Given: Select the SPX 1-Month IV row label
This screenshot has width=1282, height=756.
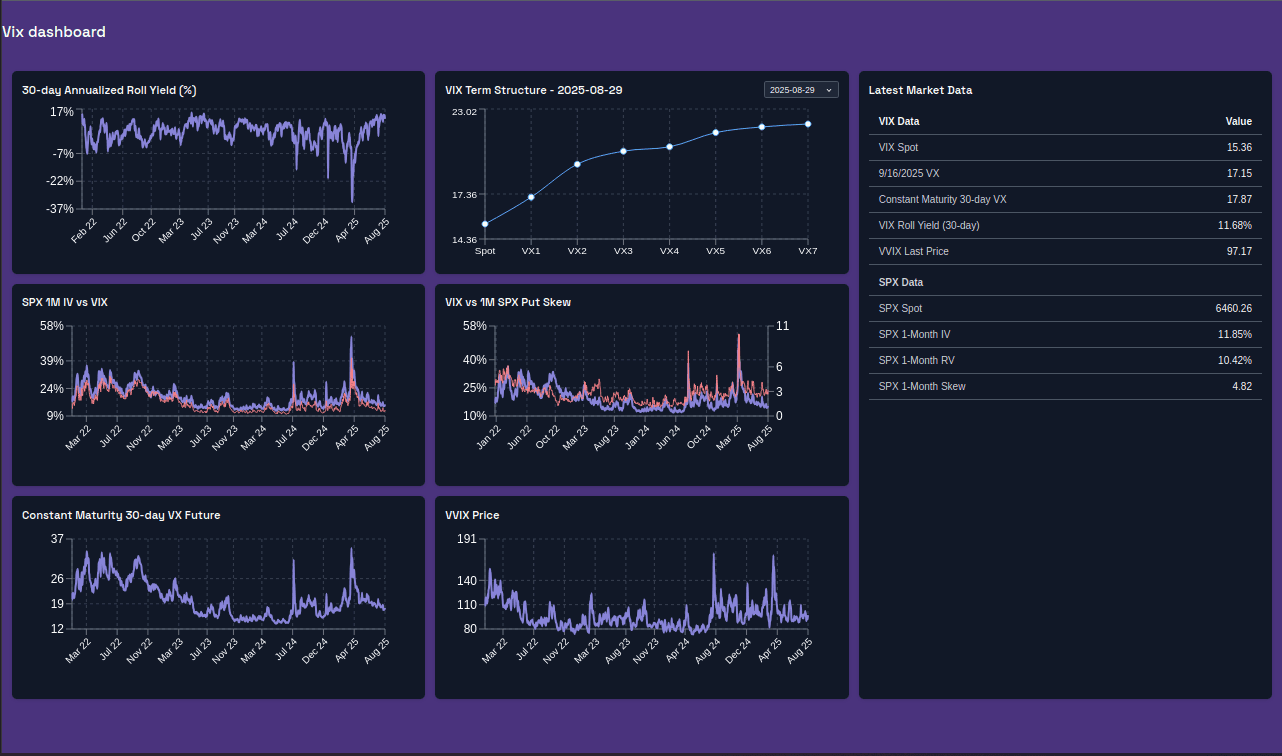Looking at the screenshot, I should click(x=915, y=334).
